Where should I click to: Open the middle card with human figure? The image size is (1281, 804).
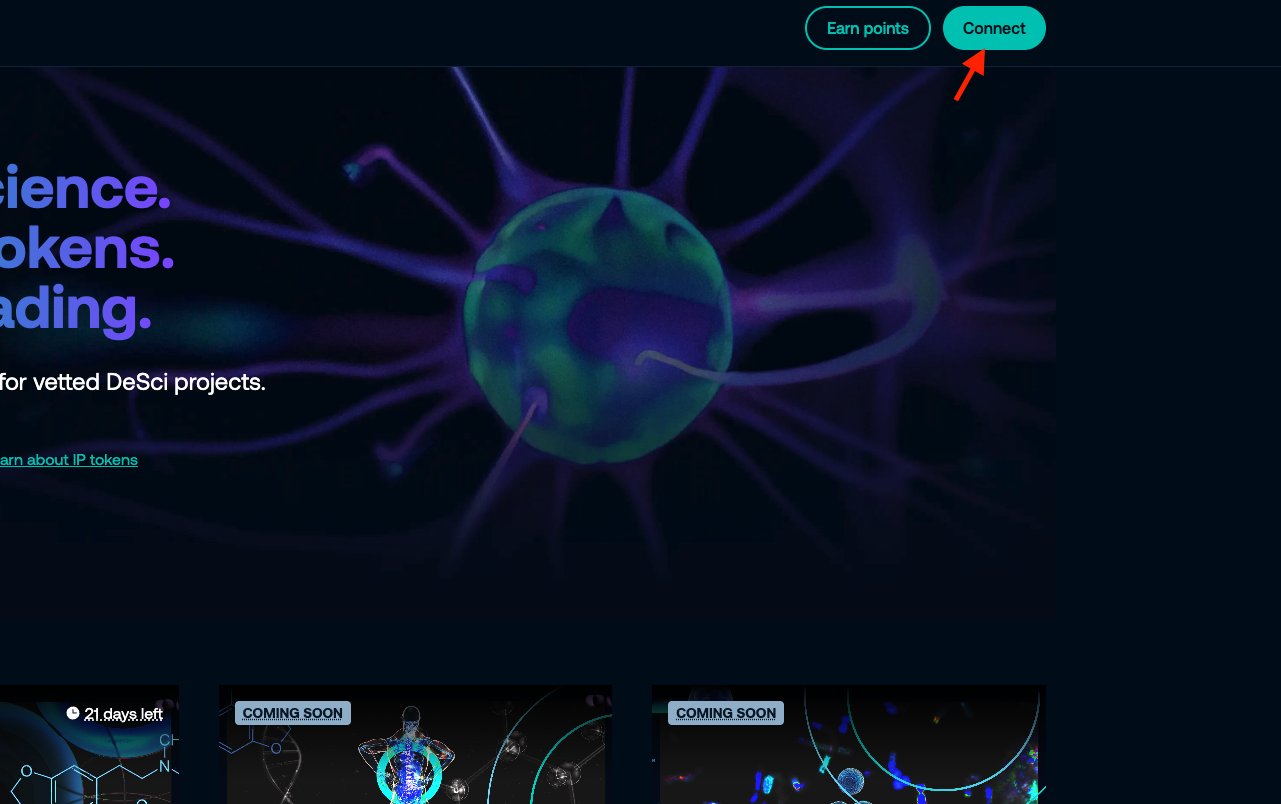click(415, 760)
